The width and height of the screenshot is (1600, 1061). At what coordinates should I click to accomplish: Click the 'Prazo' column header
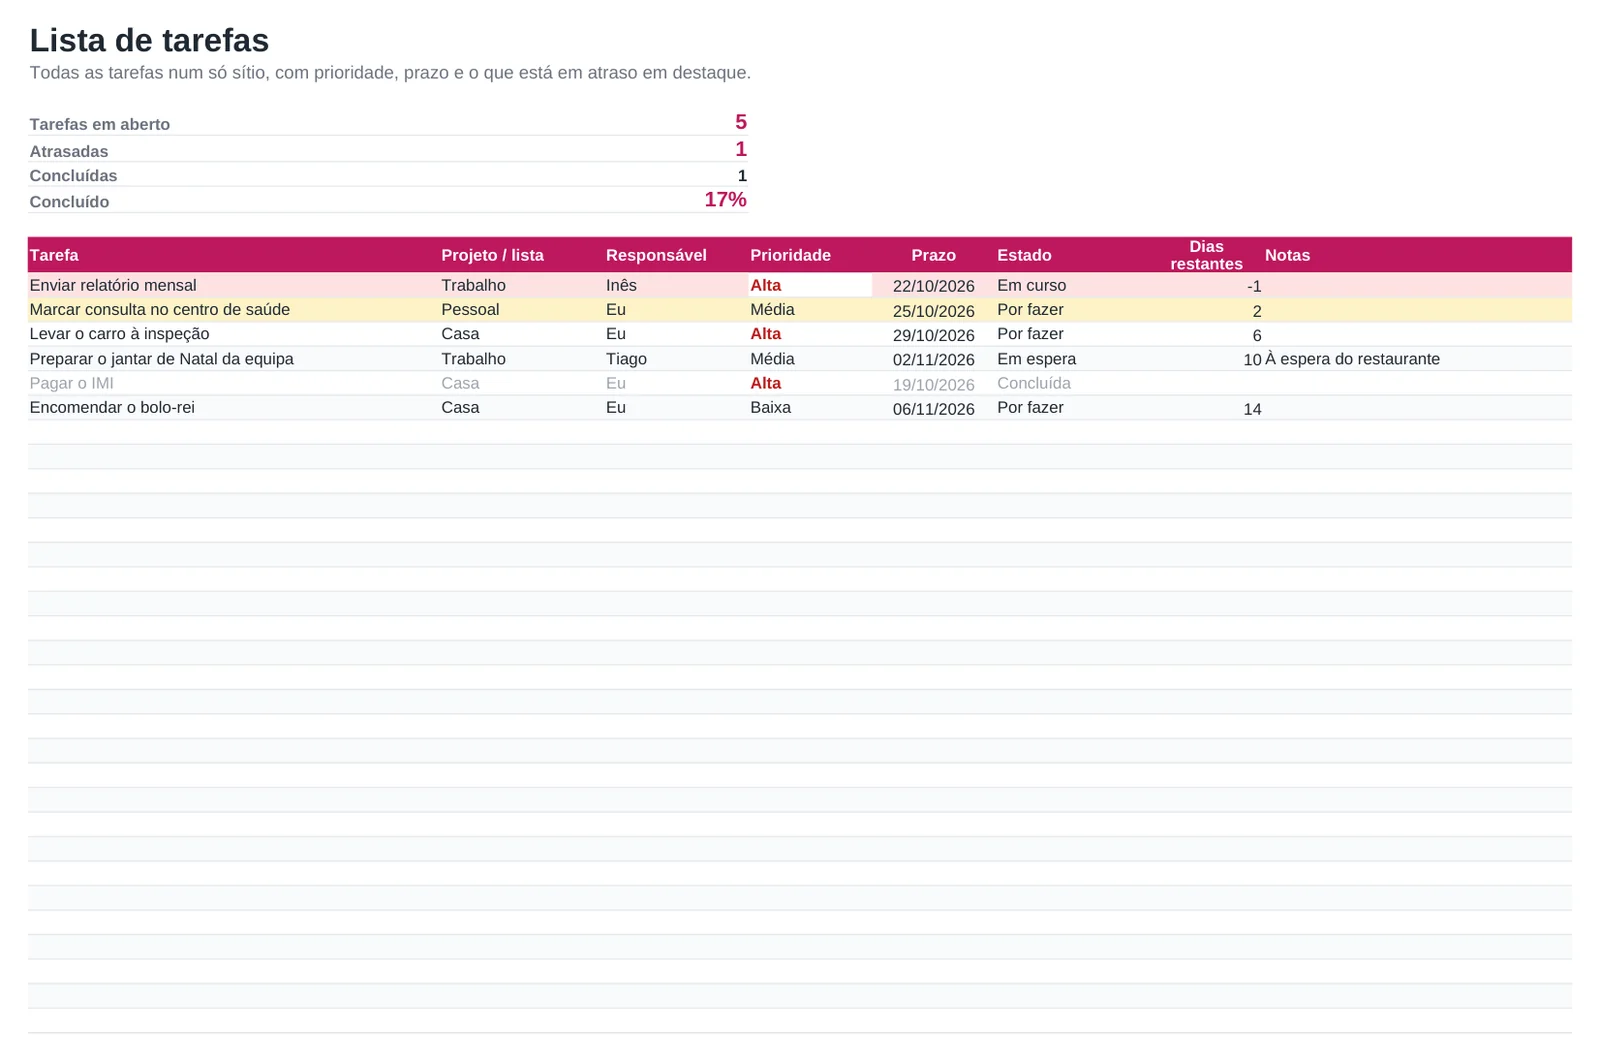click(x=933, y=255)
